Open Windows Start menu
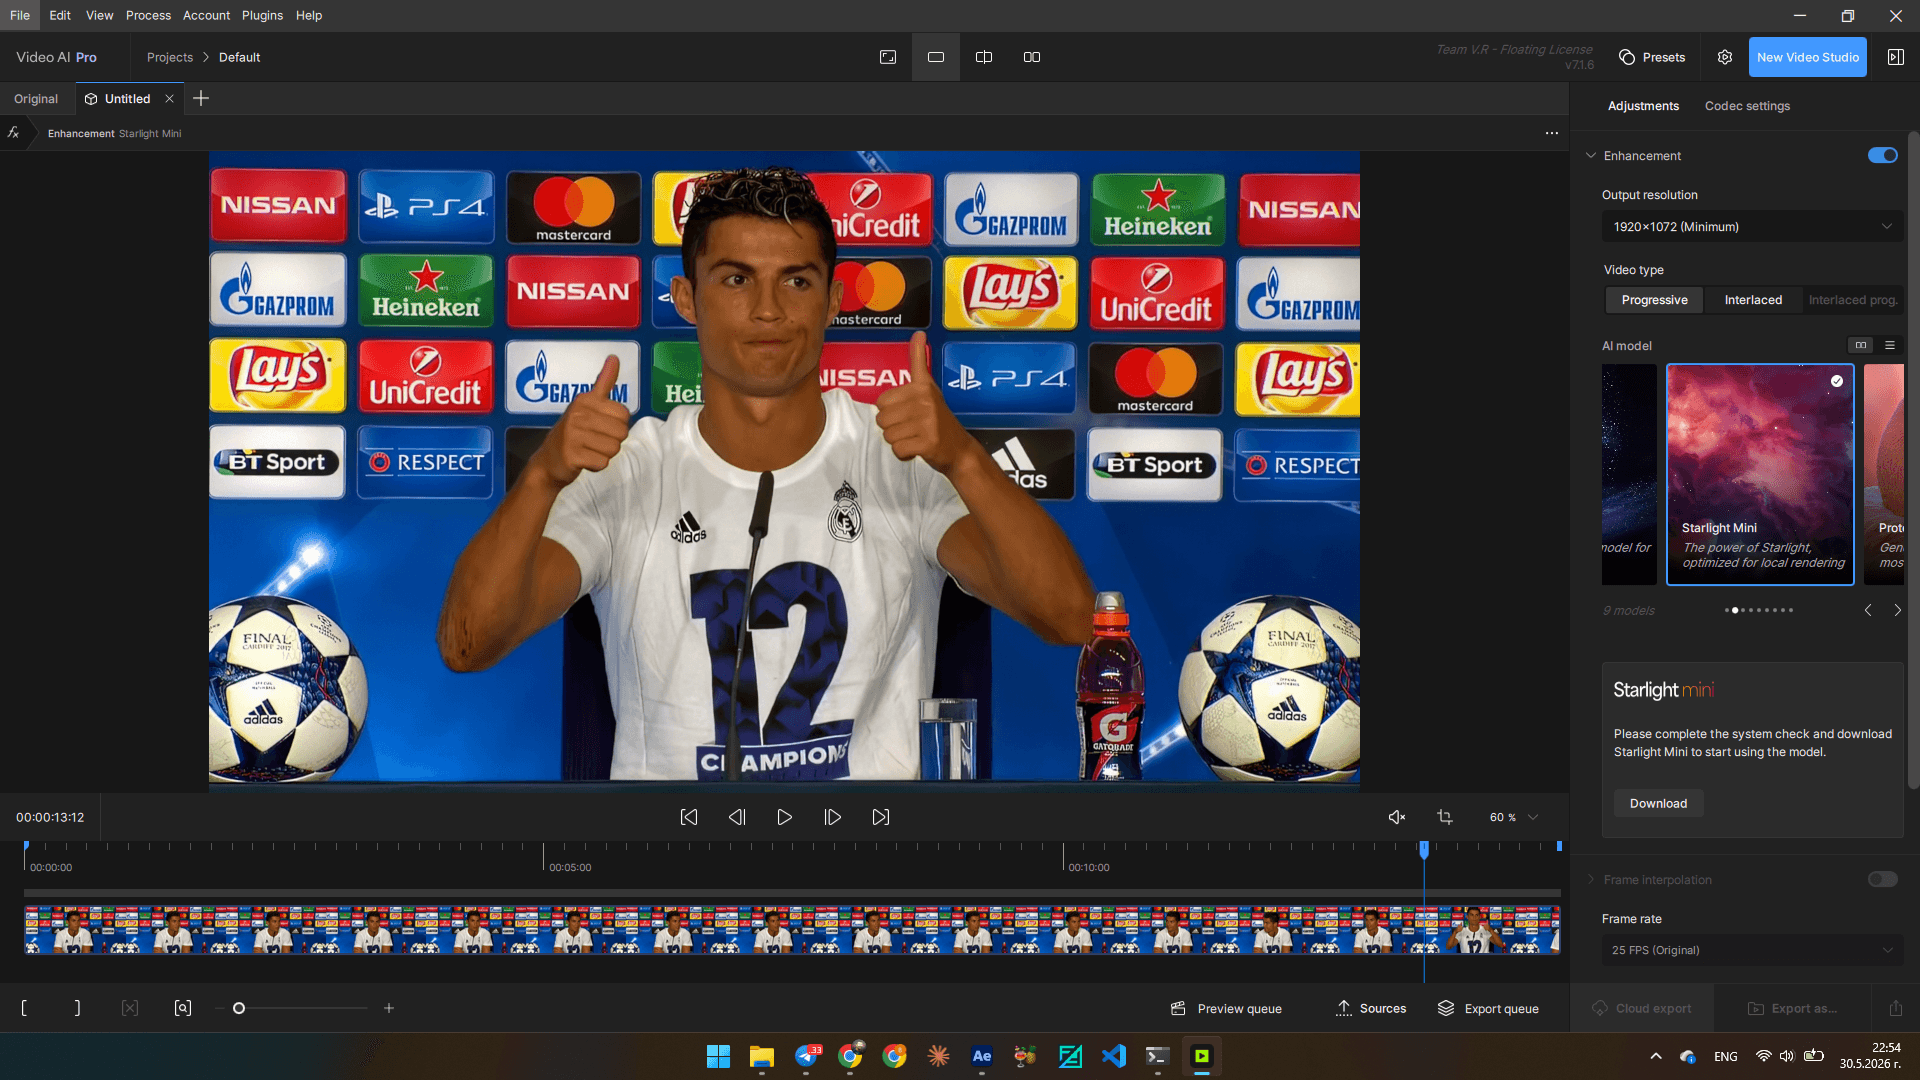This screenshot has height=1080, width=1920. click(718, 1056)
